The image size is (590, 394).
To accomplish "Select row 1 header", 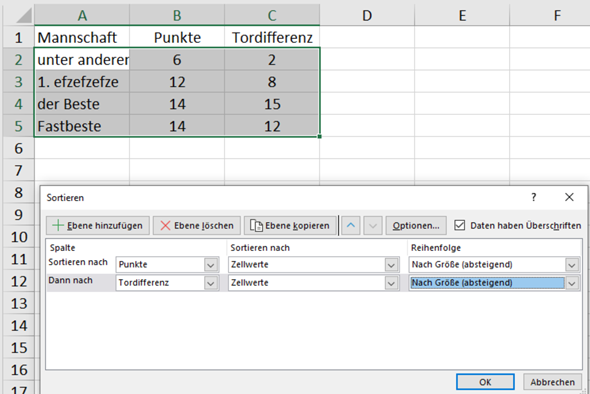I will tap(18, 37).
